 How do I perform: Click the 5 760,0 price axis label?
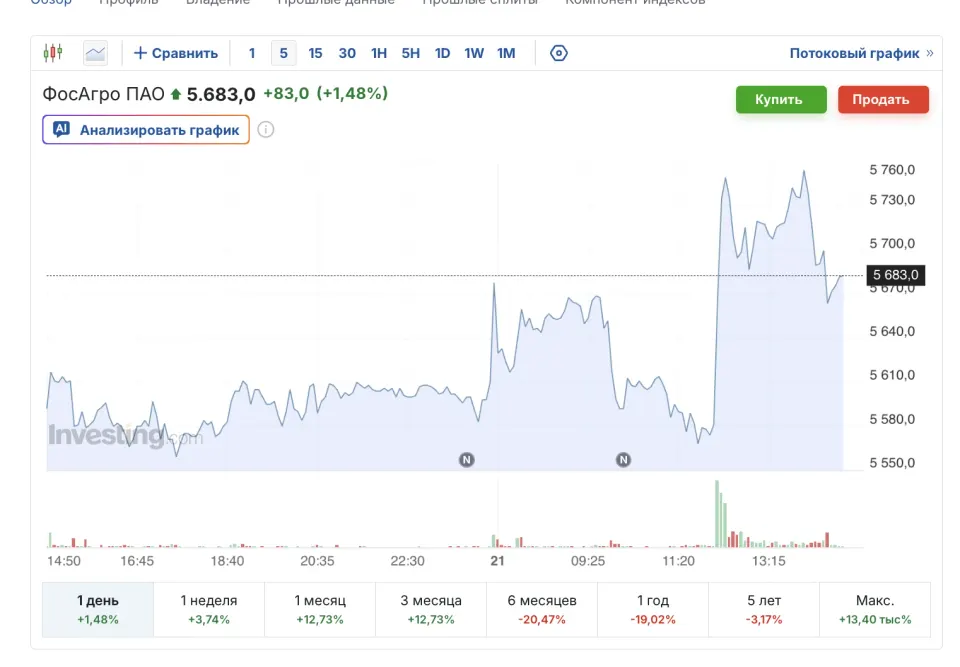[892, 170]
